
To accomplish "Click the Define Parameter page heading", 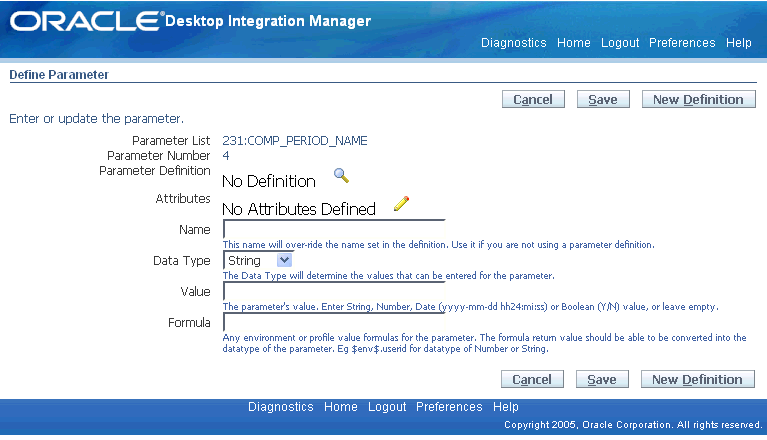I will pyautogui.click(x=59, y=75).
